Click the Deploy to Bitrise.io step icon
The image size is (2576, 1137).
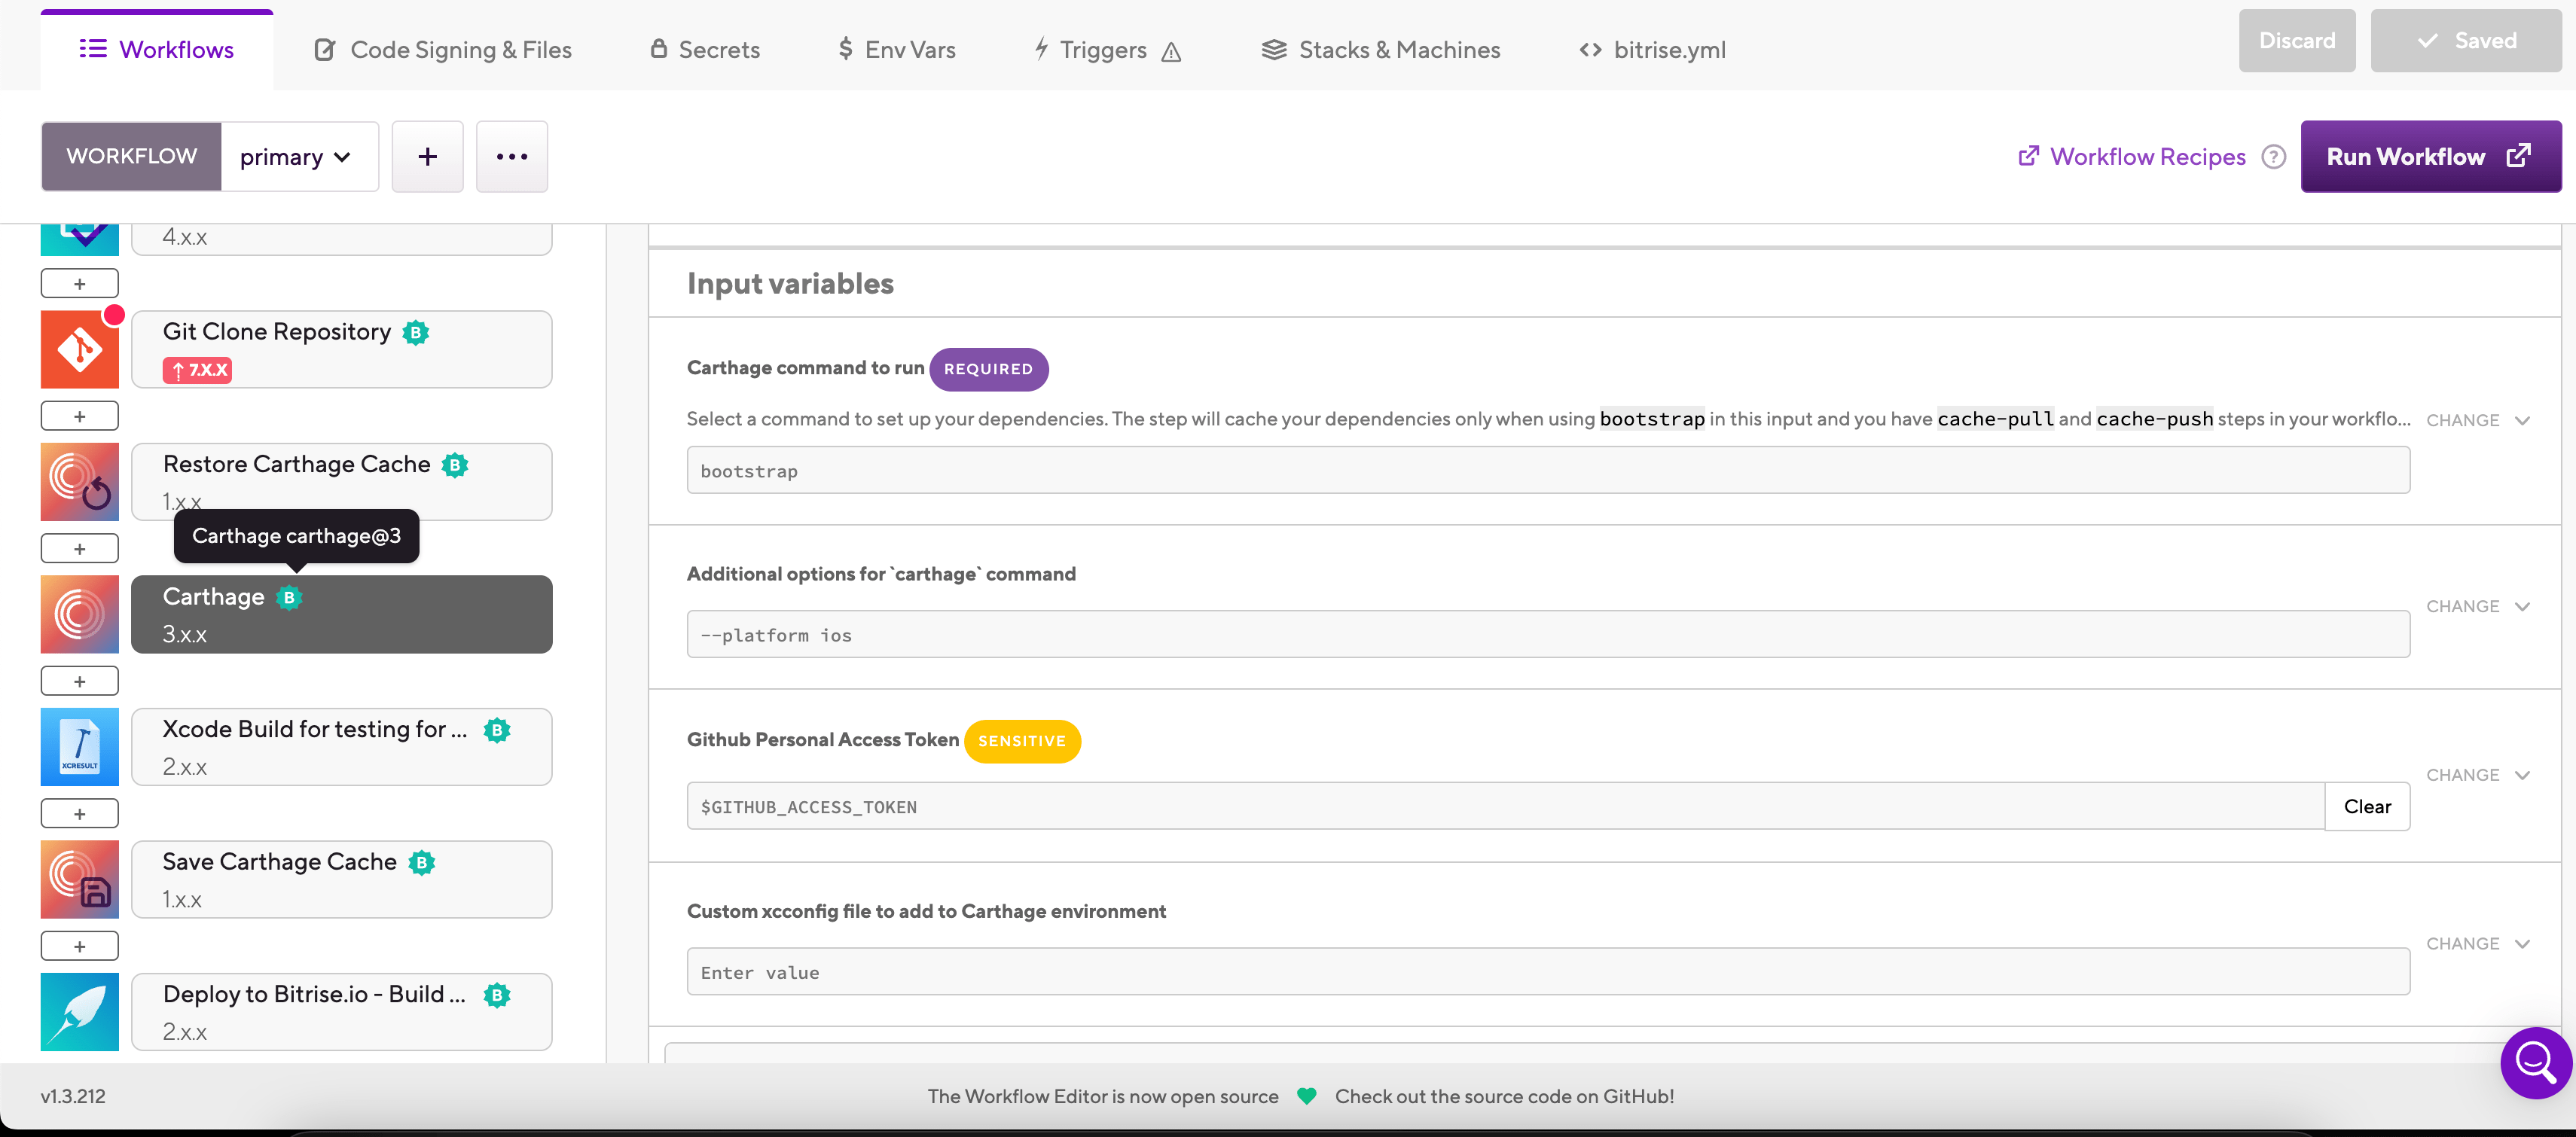click(79, 1011)
